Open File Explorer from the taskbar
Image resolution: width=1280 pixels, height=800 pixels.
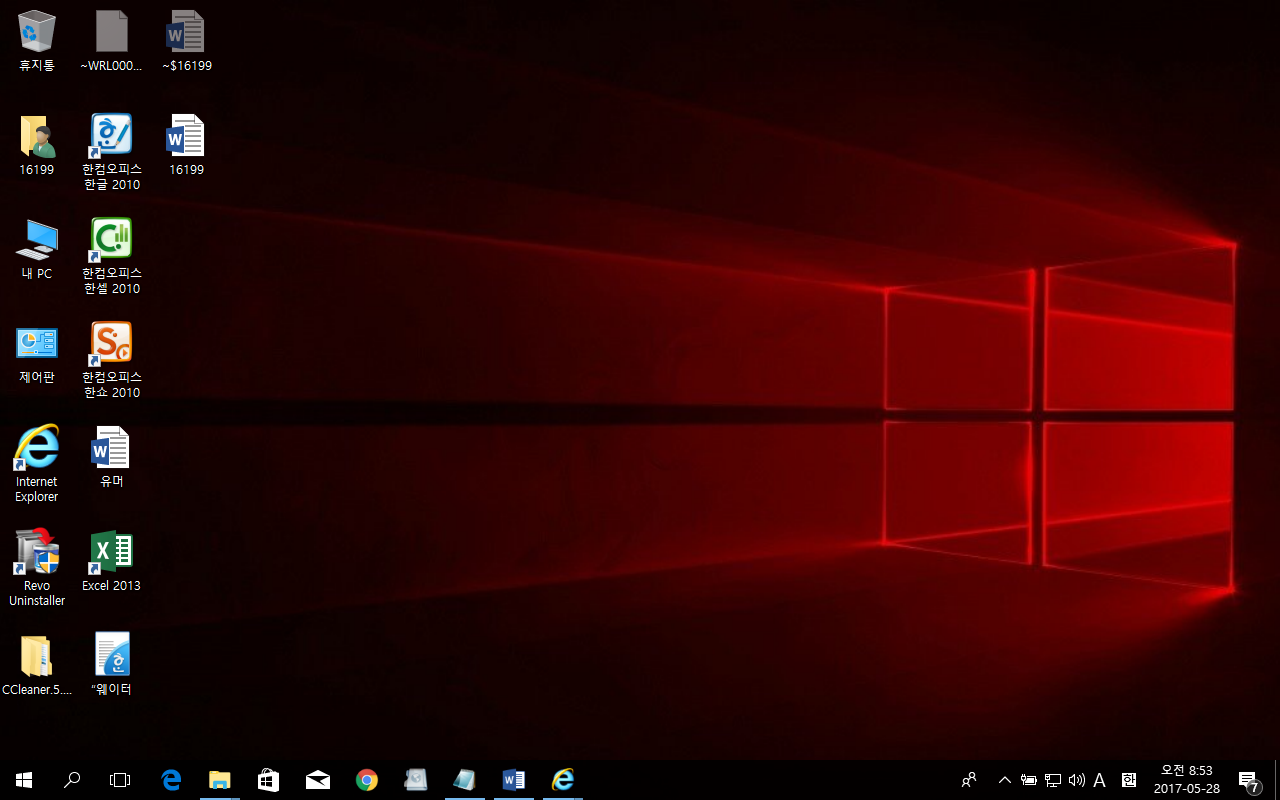click(x=219, y=780)
